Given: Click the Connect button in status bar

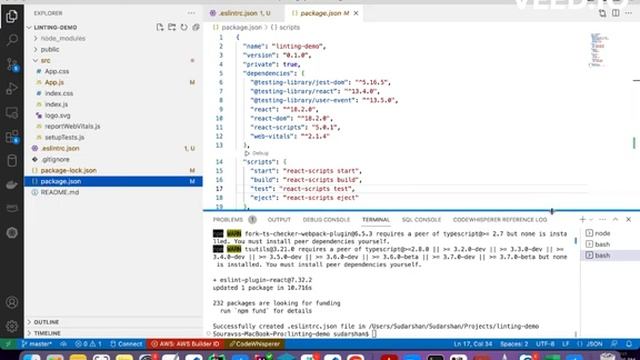Looking at the screenshot, I should 126,344.
